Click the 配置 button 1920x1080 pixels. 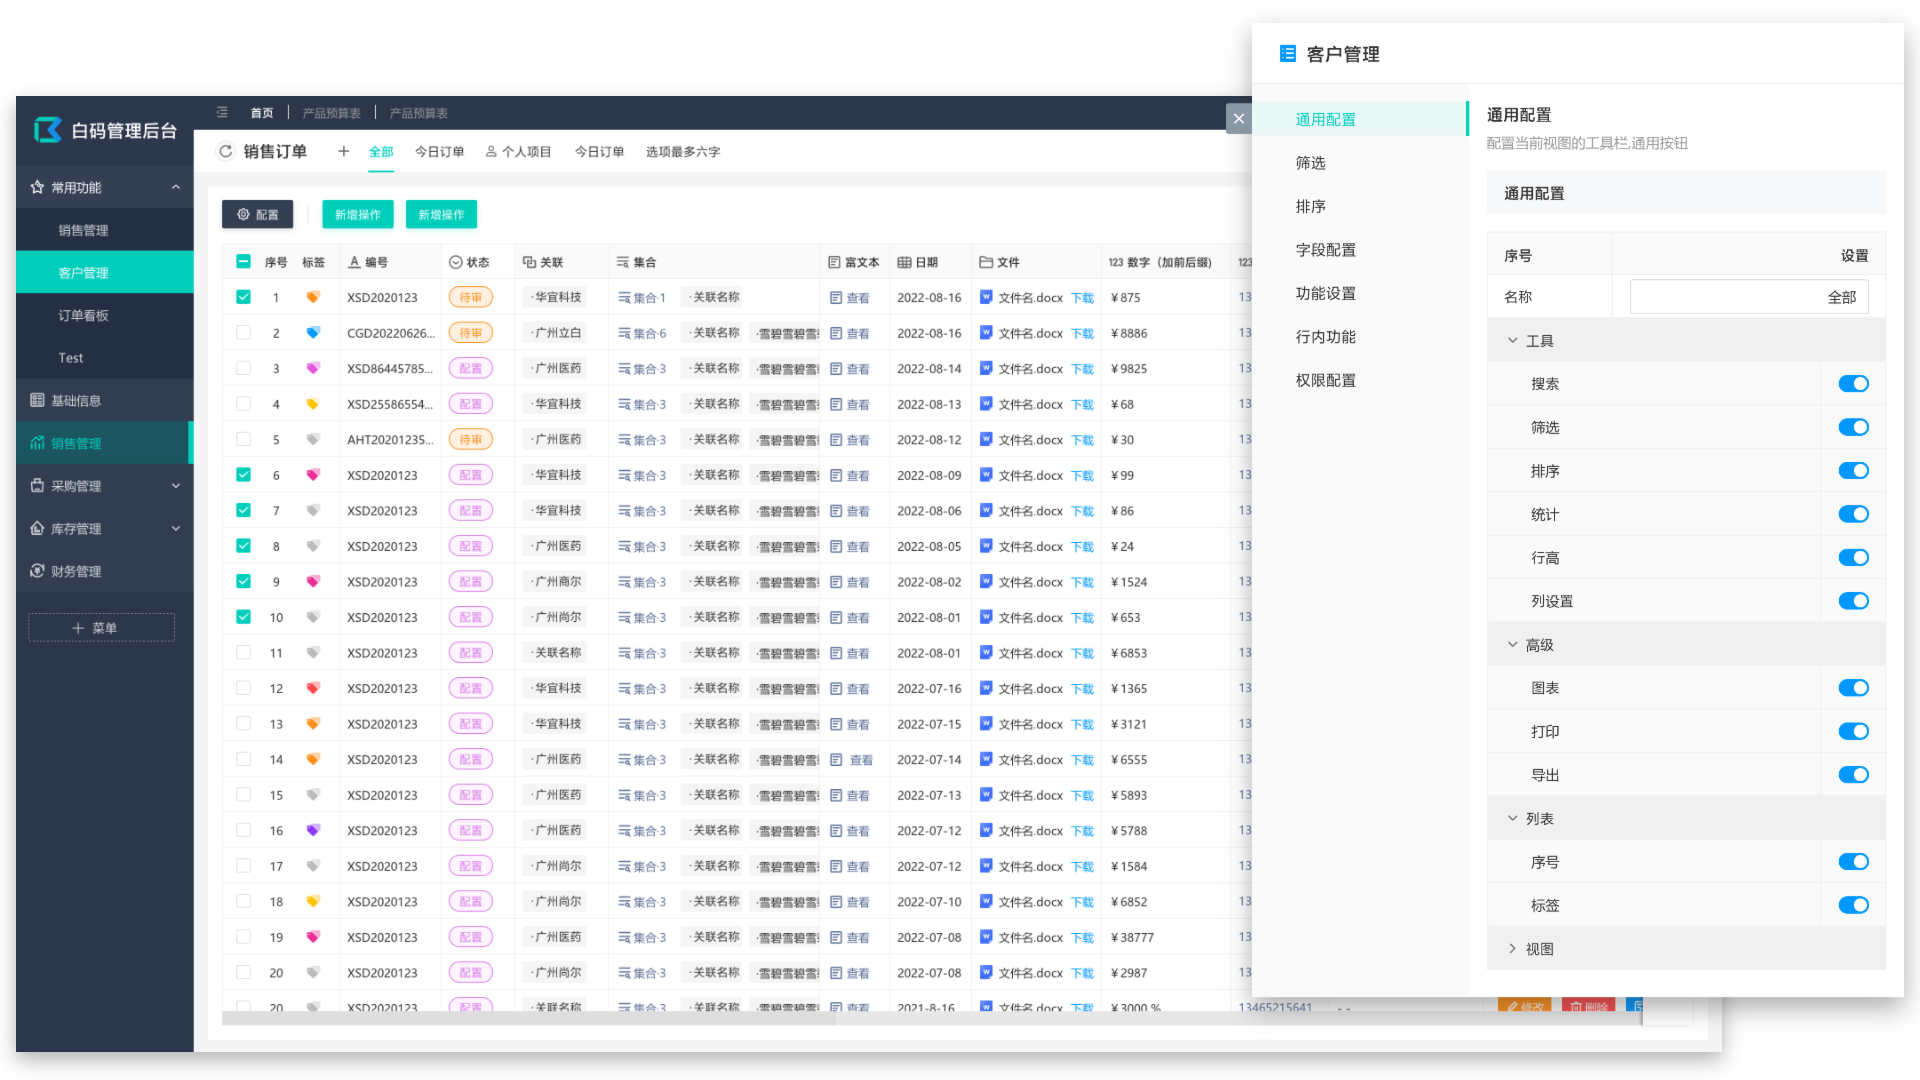(x=257, y=214)
